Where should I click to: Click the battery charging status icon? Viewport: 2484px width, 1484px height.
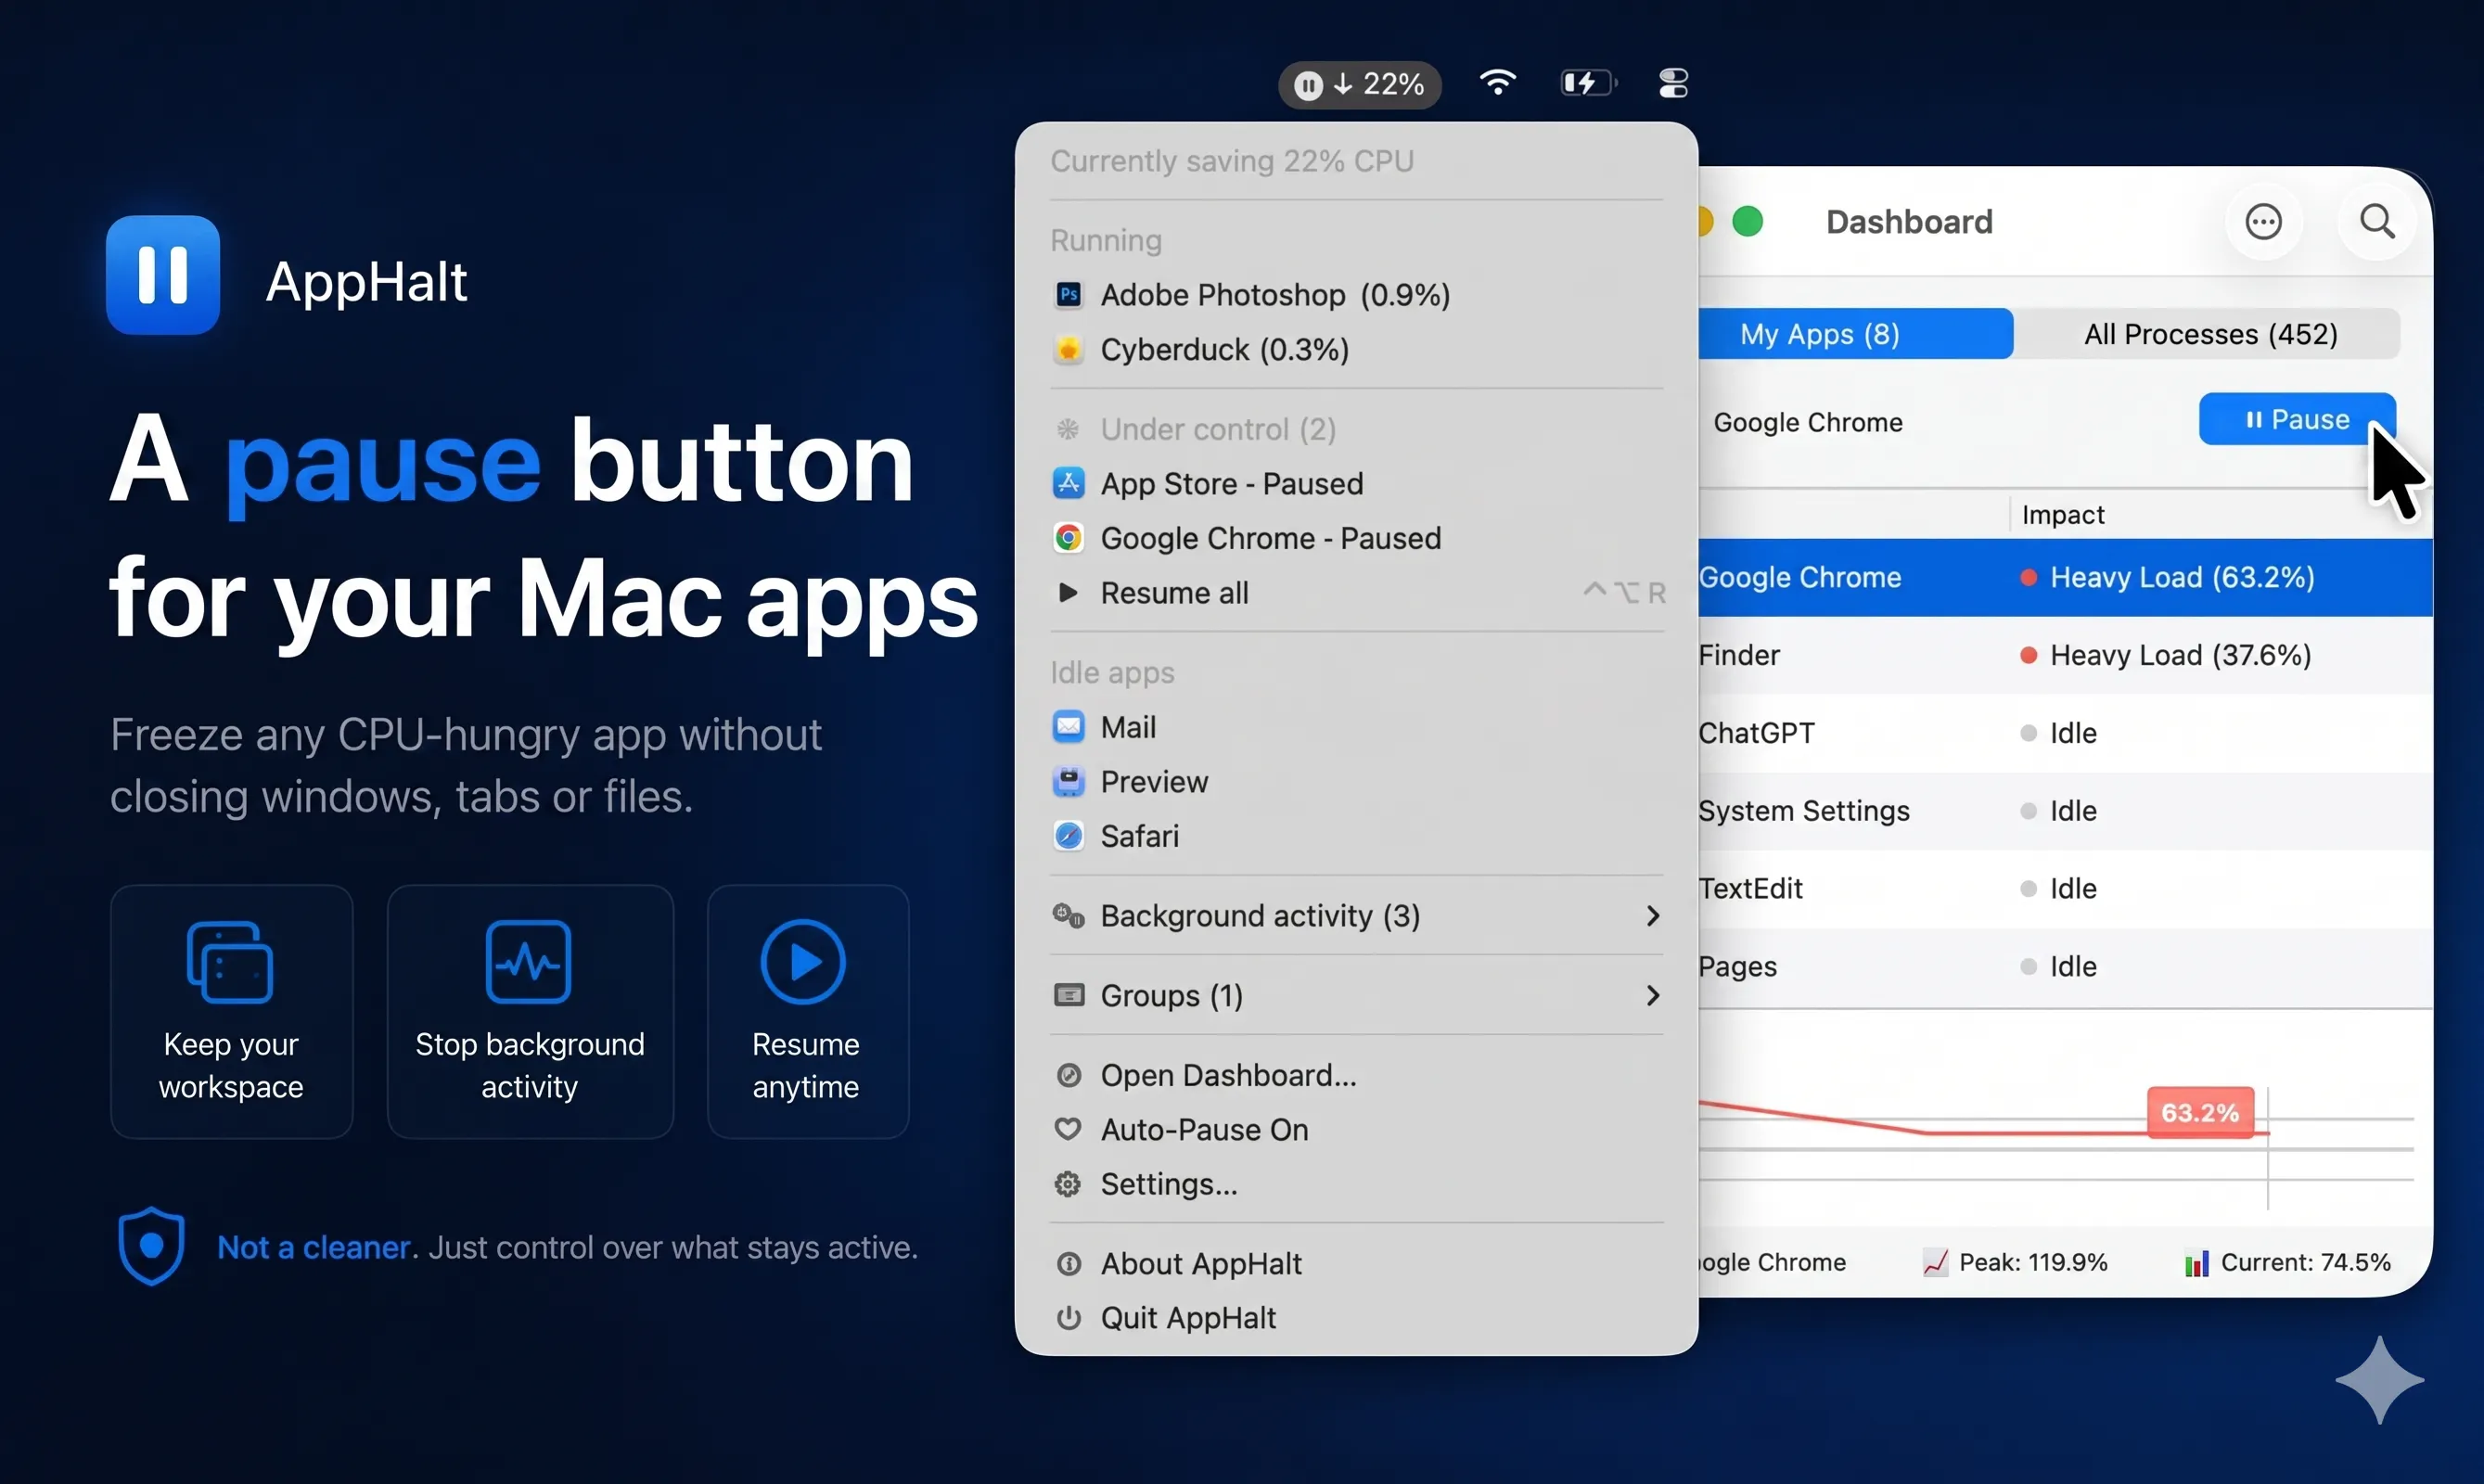click(1589, 82)
